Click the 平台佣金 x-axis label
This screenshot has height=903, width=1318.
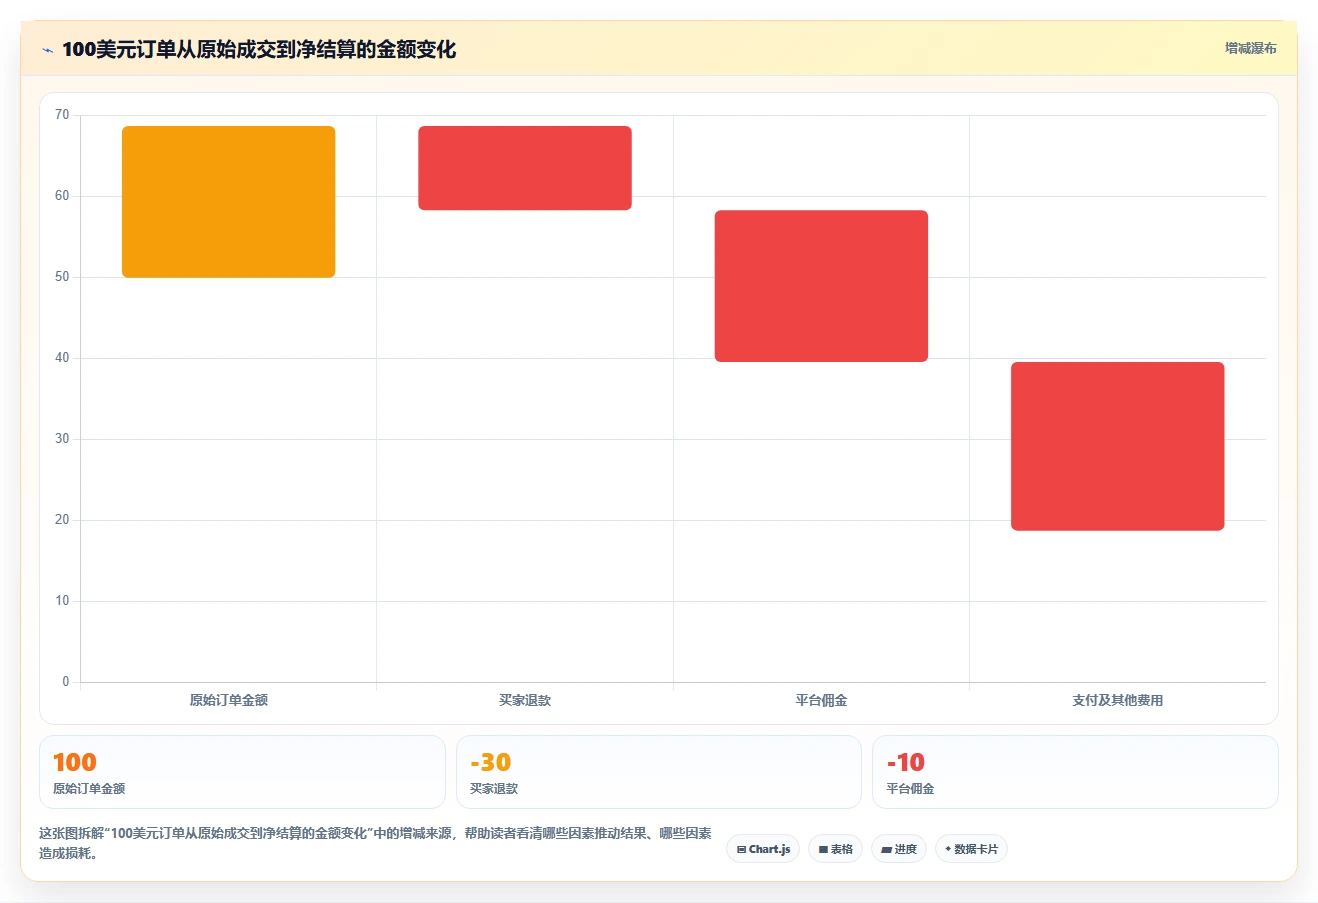(x=821, y=700)
